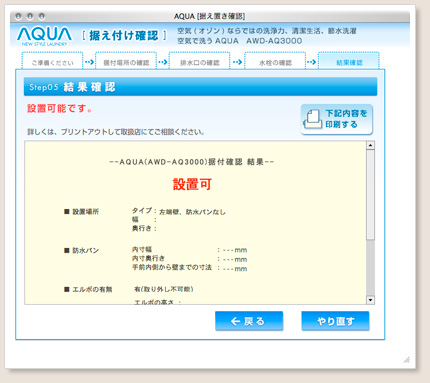This screenshot has width=430, height=383.
Task: Click the printer icon on print button
Action: (x=312, y=119)
